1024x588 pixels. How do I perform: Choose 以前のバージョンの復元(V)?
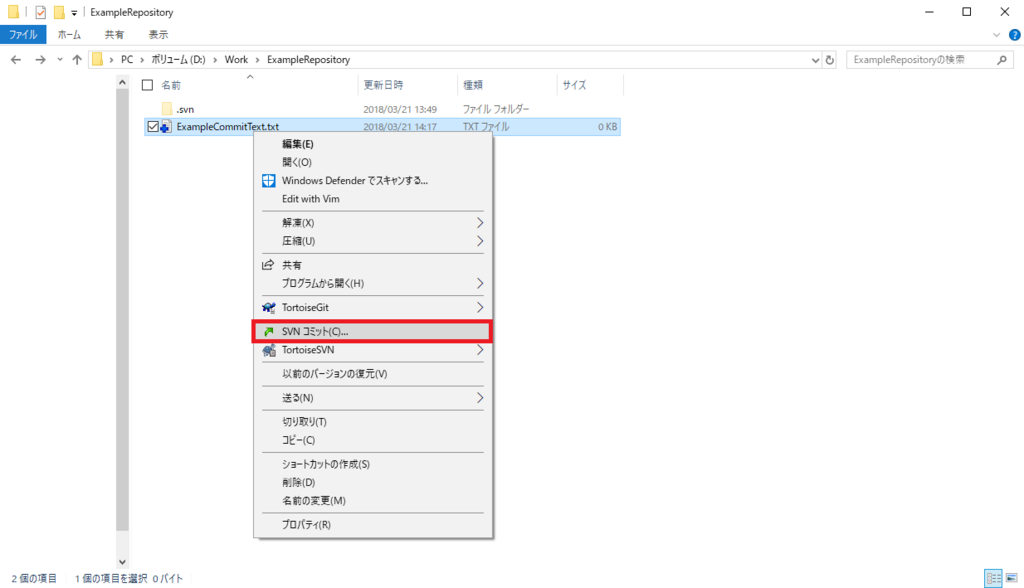tap(372, 374)
